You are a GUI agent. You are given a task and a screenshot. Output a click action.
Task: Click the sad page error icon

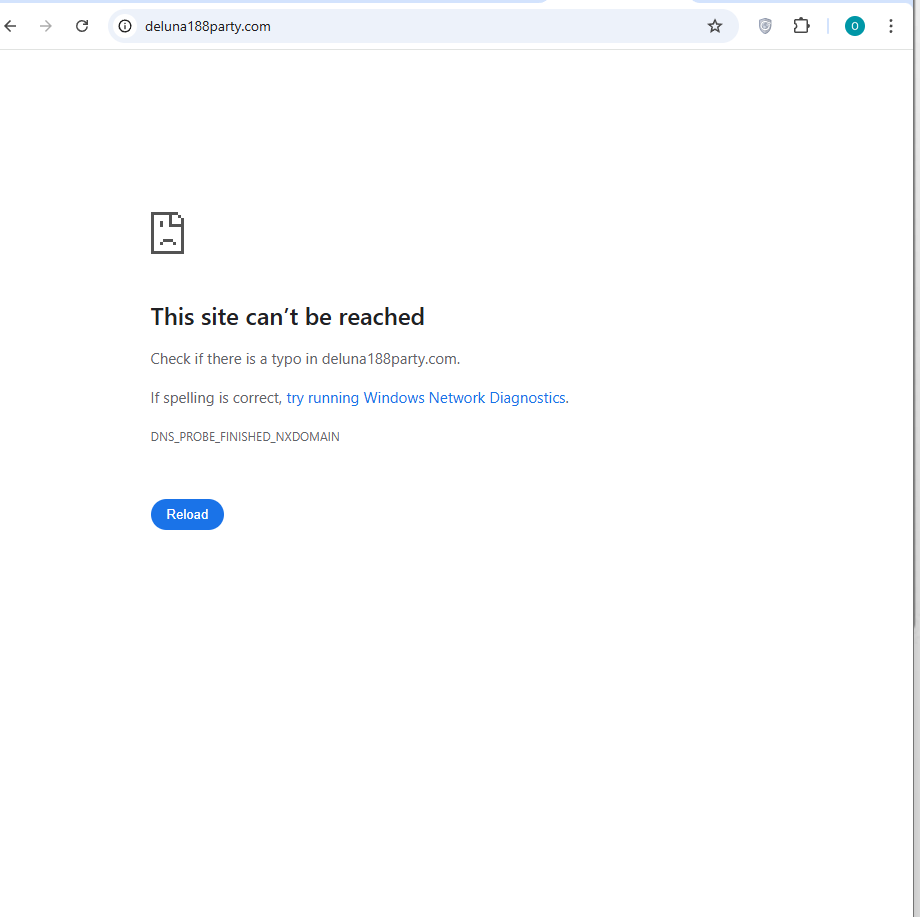tap(167, 233)
